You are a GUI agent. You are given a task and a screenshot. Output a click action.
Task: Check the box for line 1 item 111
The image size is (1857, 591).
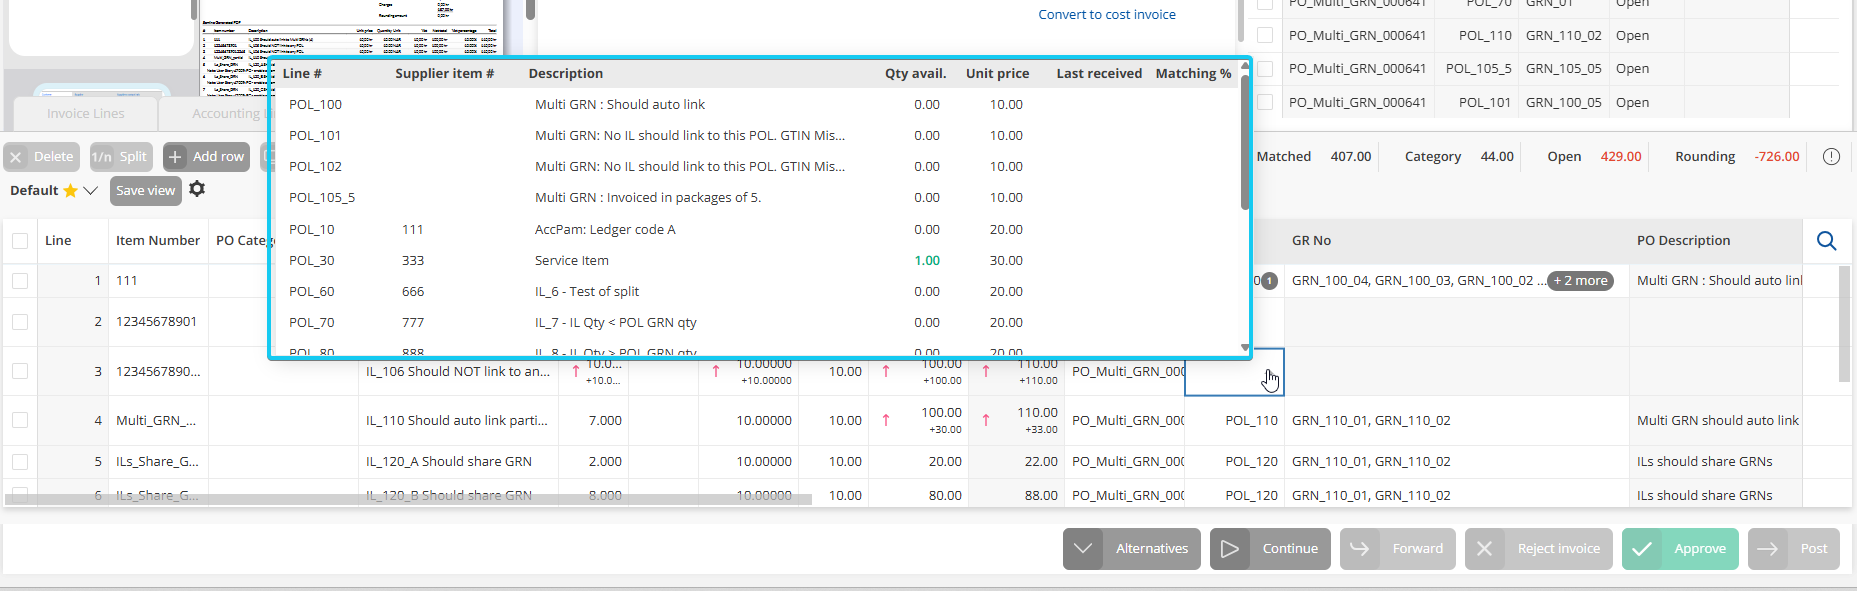[20, 281]
